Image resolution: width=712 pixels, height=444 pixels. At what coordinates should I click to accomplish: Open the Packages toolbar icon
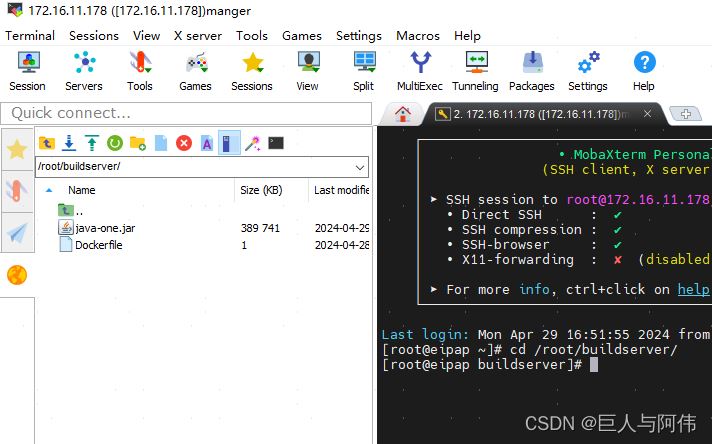(x=532, y=71)
